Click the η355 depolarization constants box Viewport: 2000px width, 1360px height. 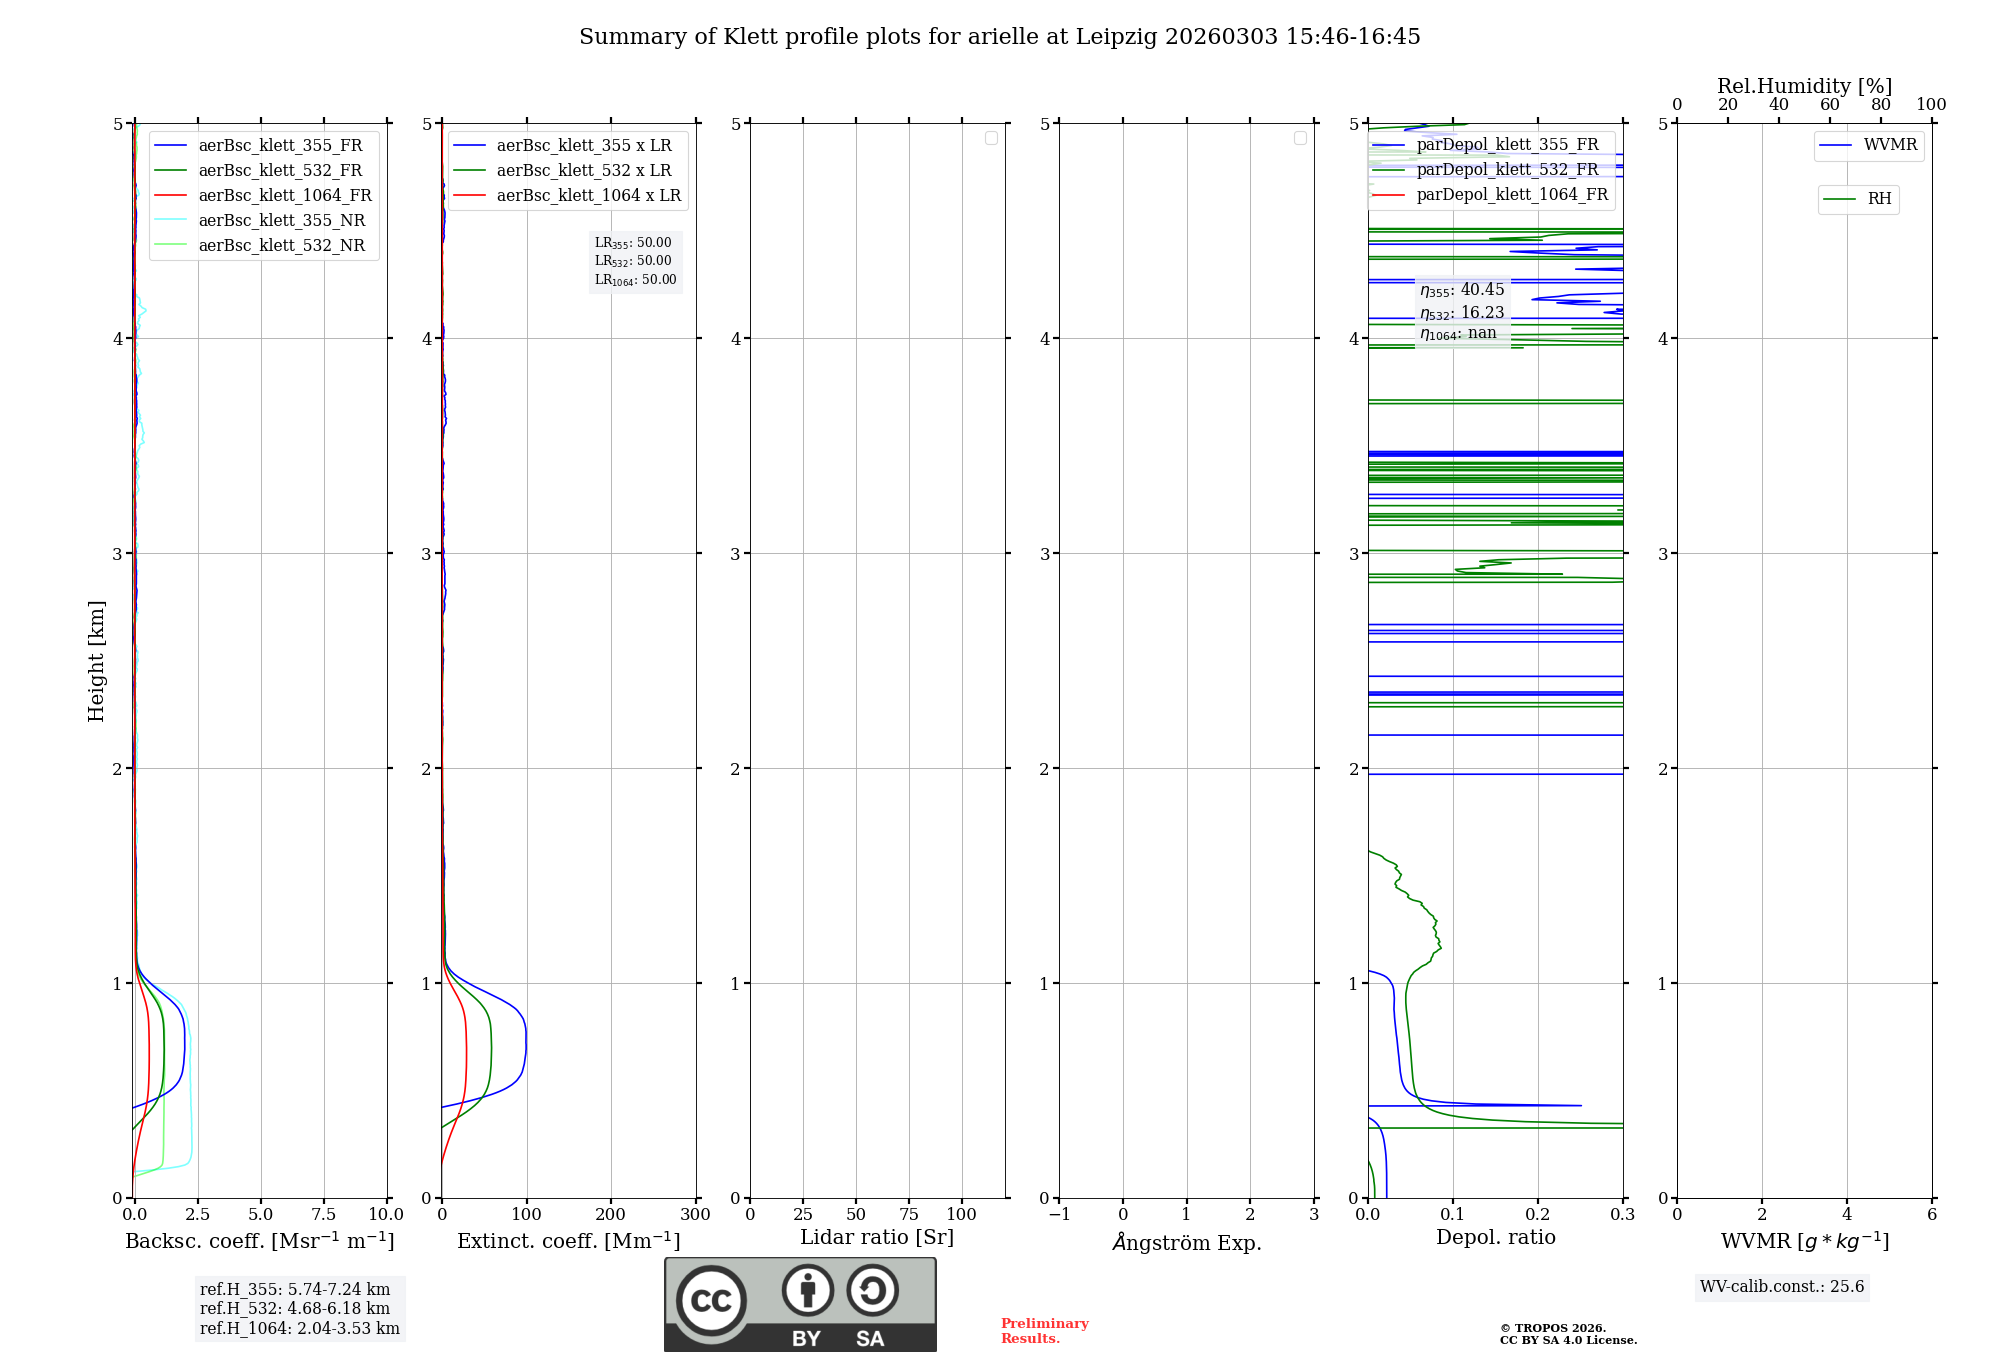[x=1461, y=312]
